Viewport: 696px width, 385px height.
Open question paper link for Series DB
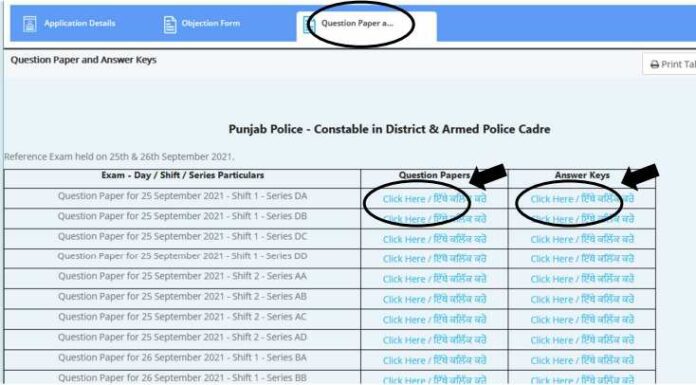point(434,219)
